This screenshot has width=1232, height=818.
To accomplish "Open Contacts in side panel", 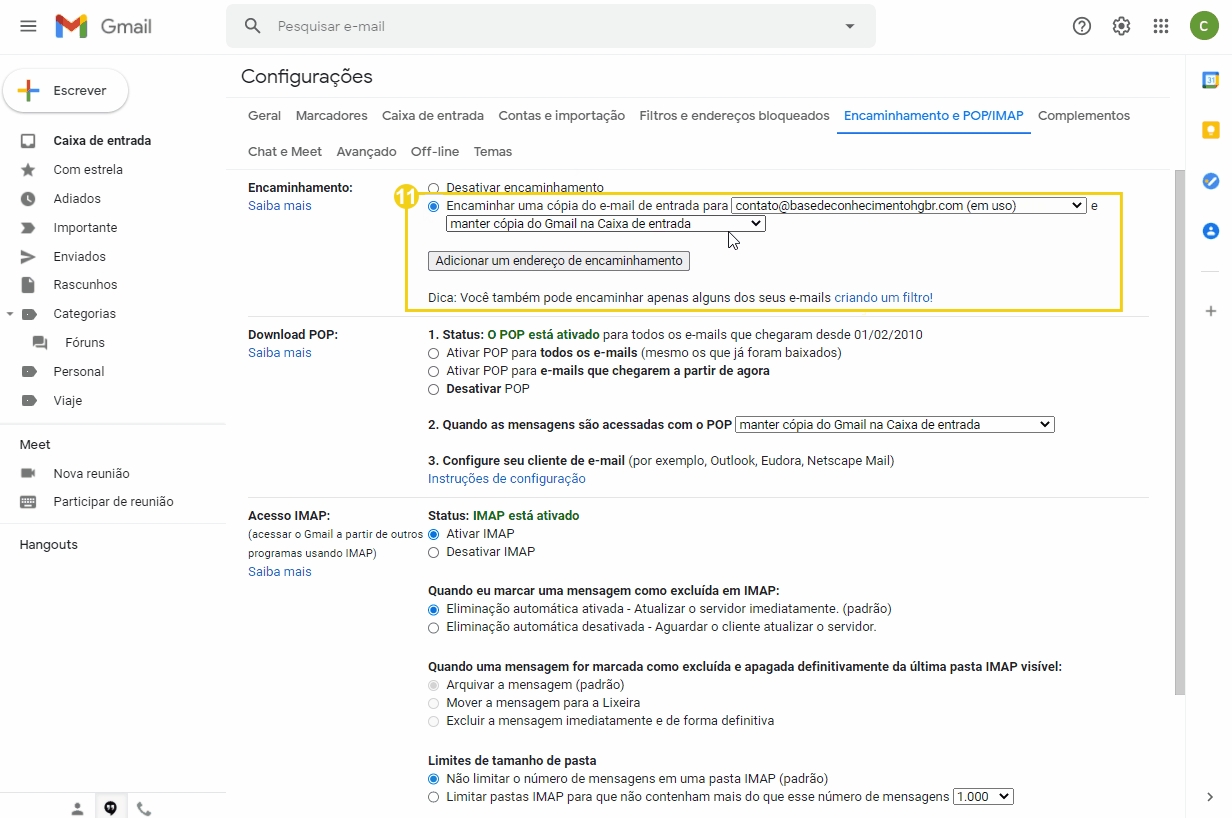I will (x=1210, y=231).
